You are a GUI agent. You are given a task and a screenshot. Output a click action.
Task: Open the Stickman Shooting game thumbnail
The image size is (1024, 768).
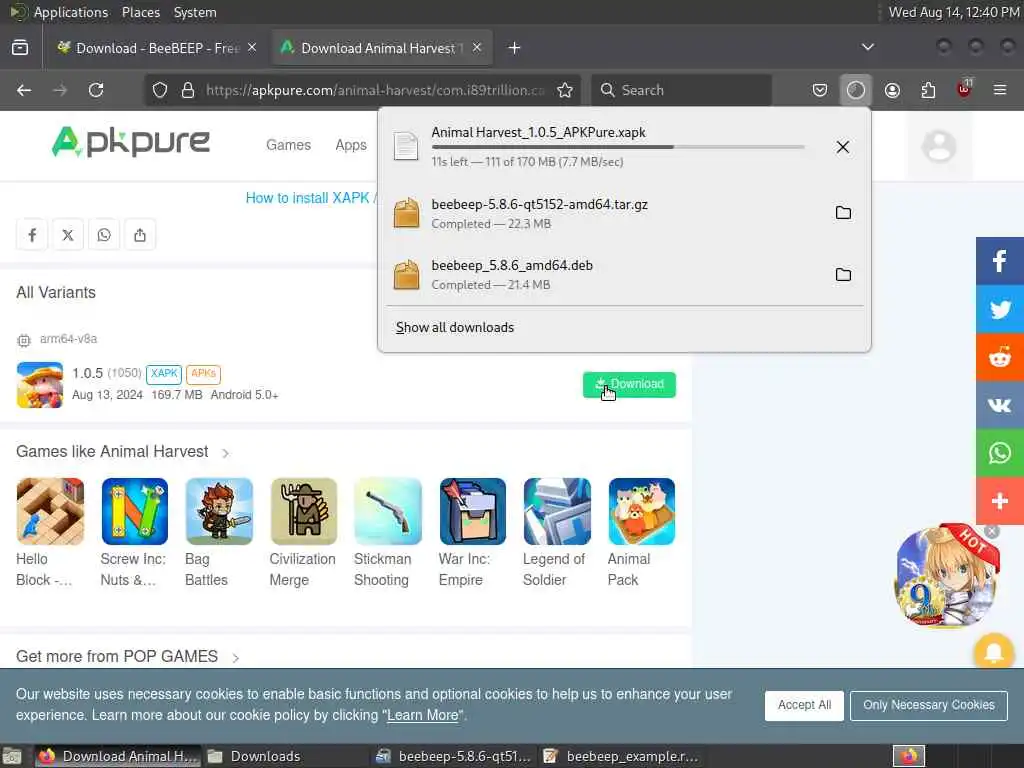(x=388, y=511)
